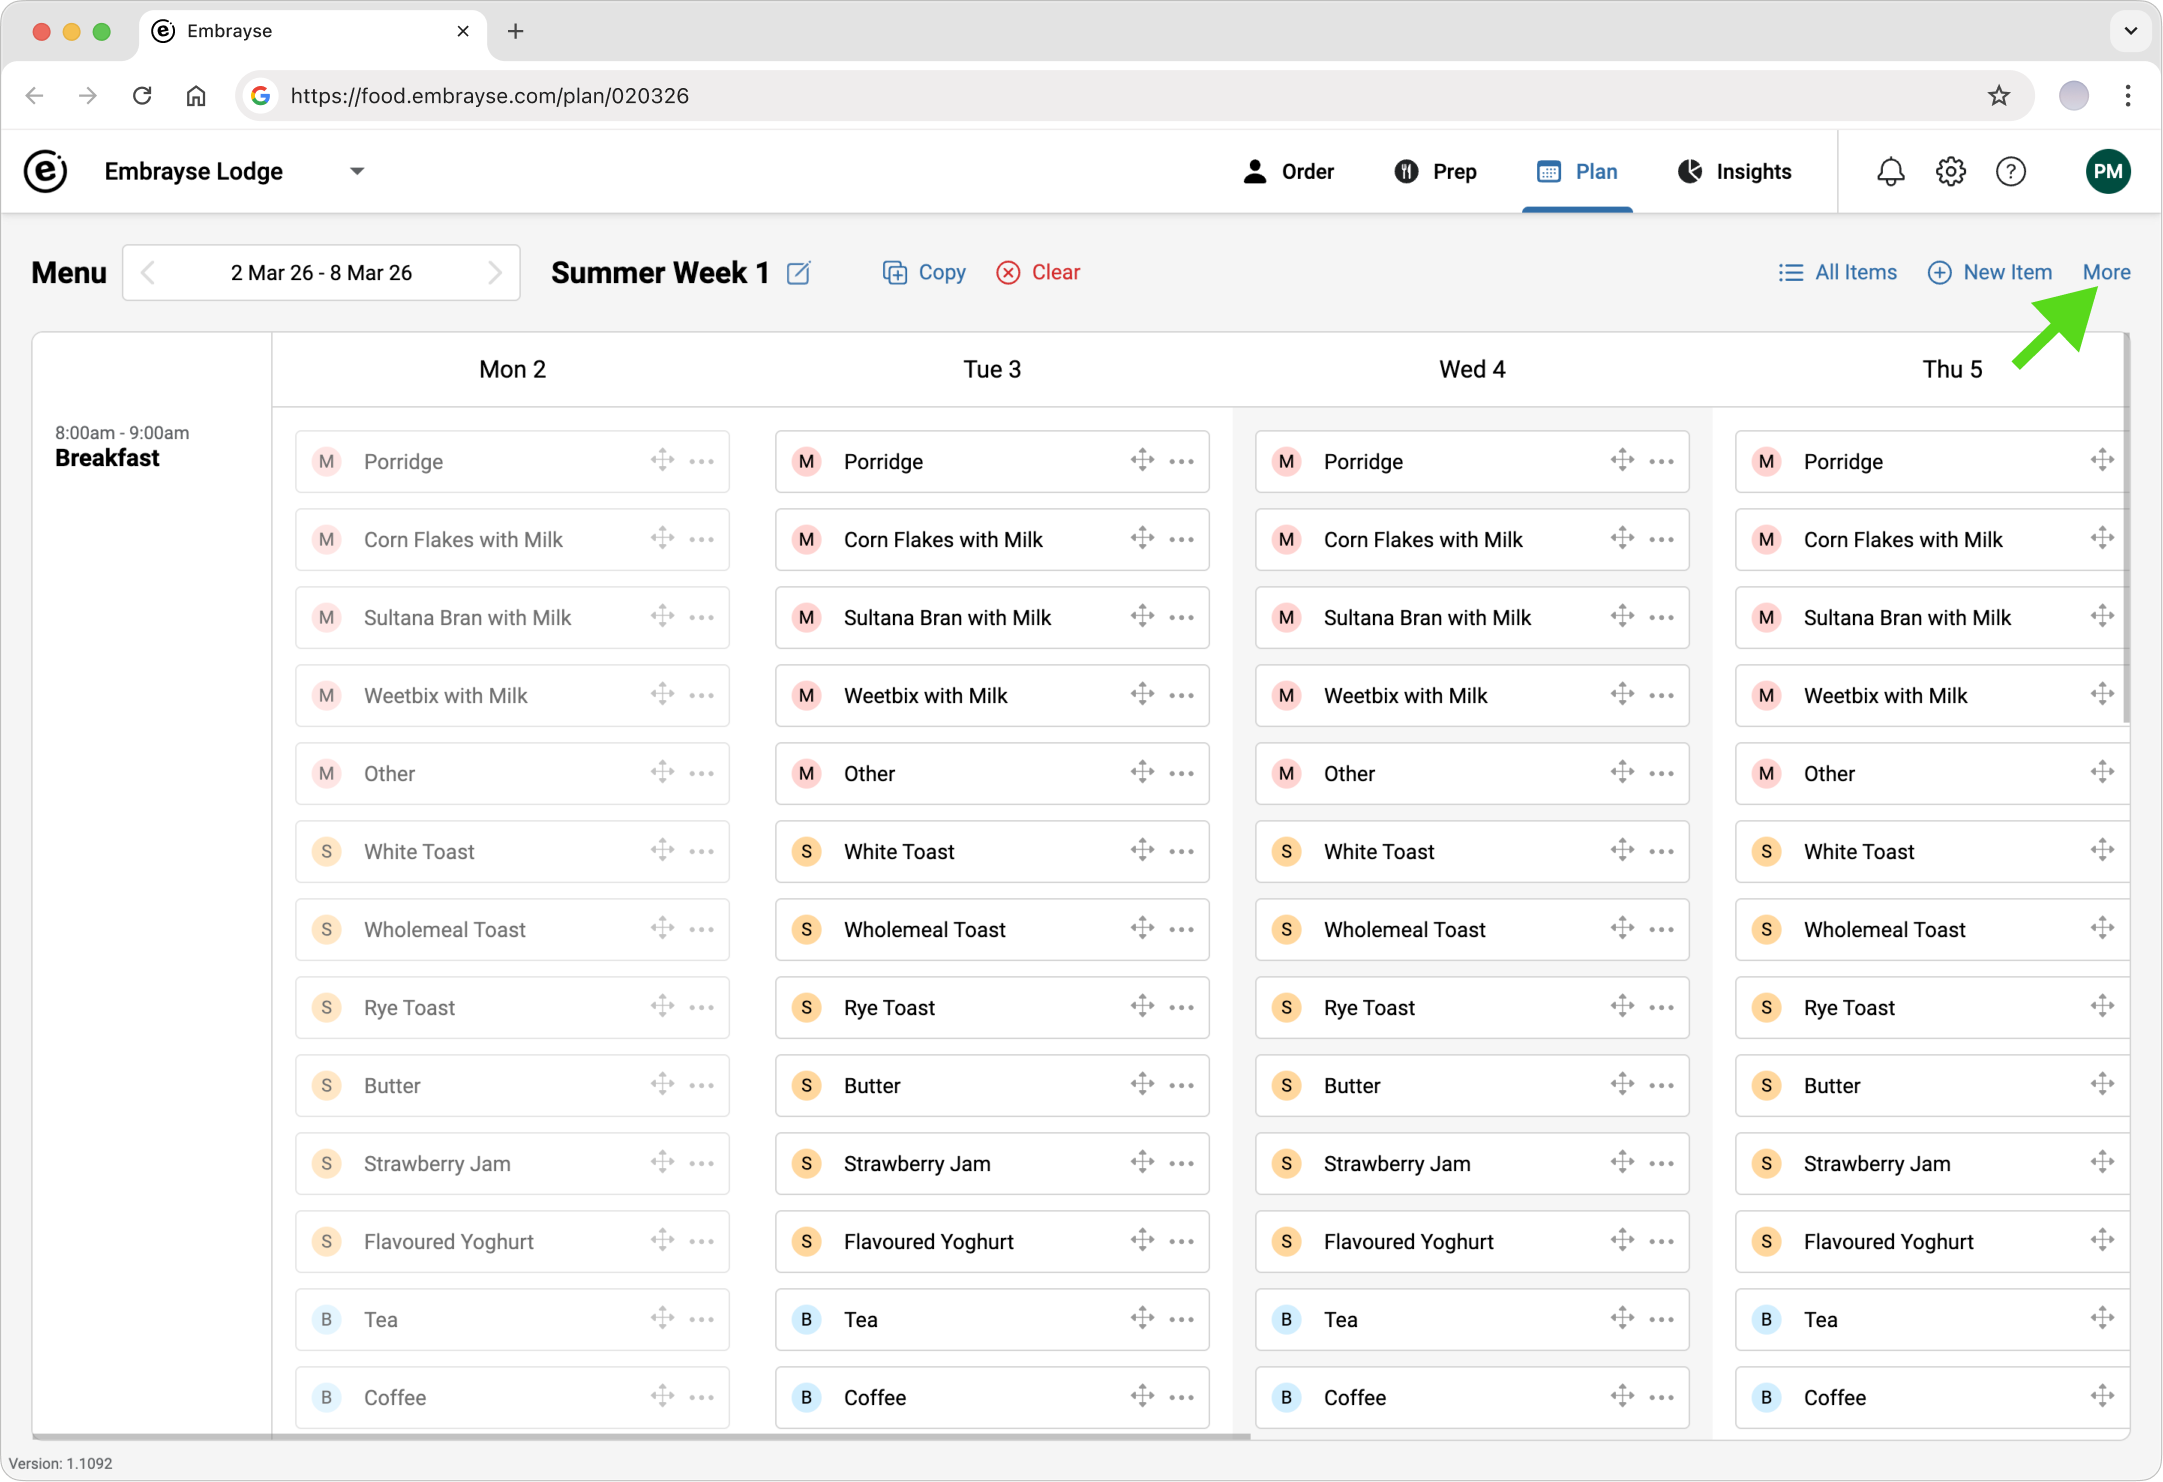Open settings via the gear icon
Viewport: 2163px width, 1482px height.
tap(1950, 172)
